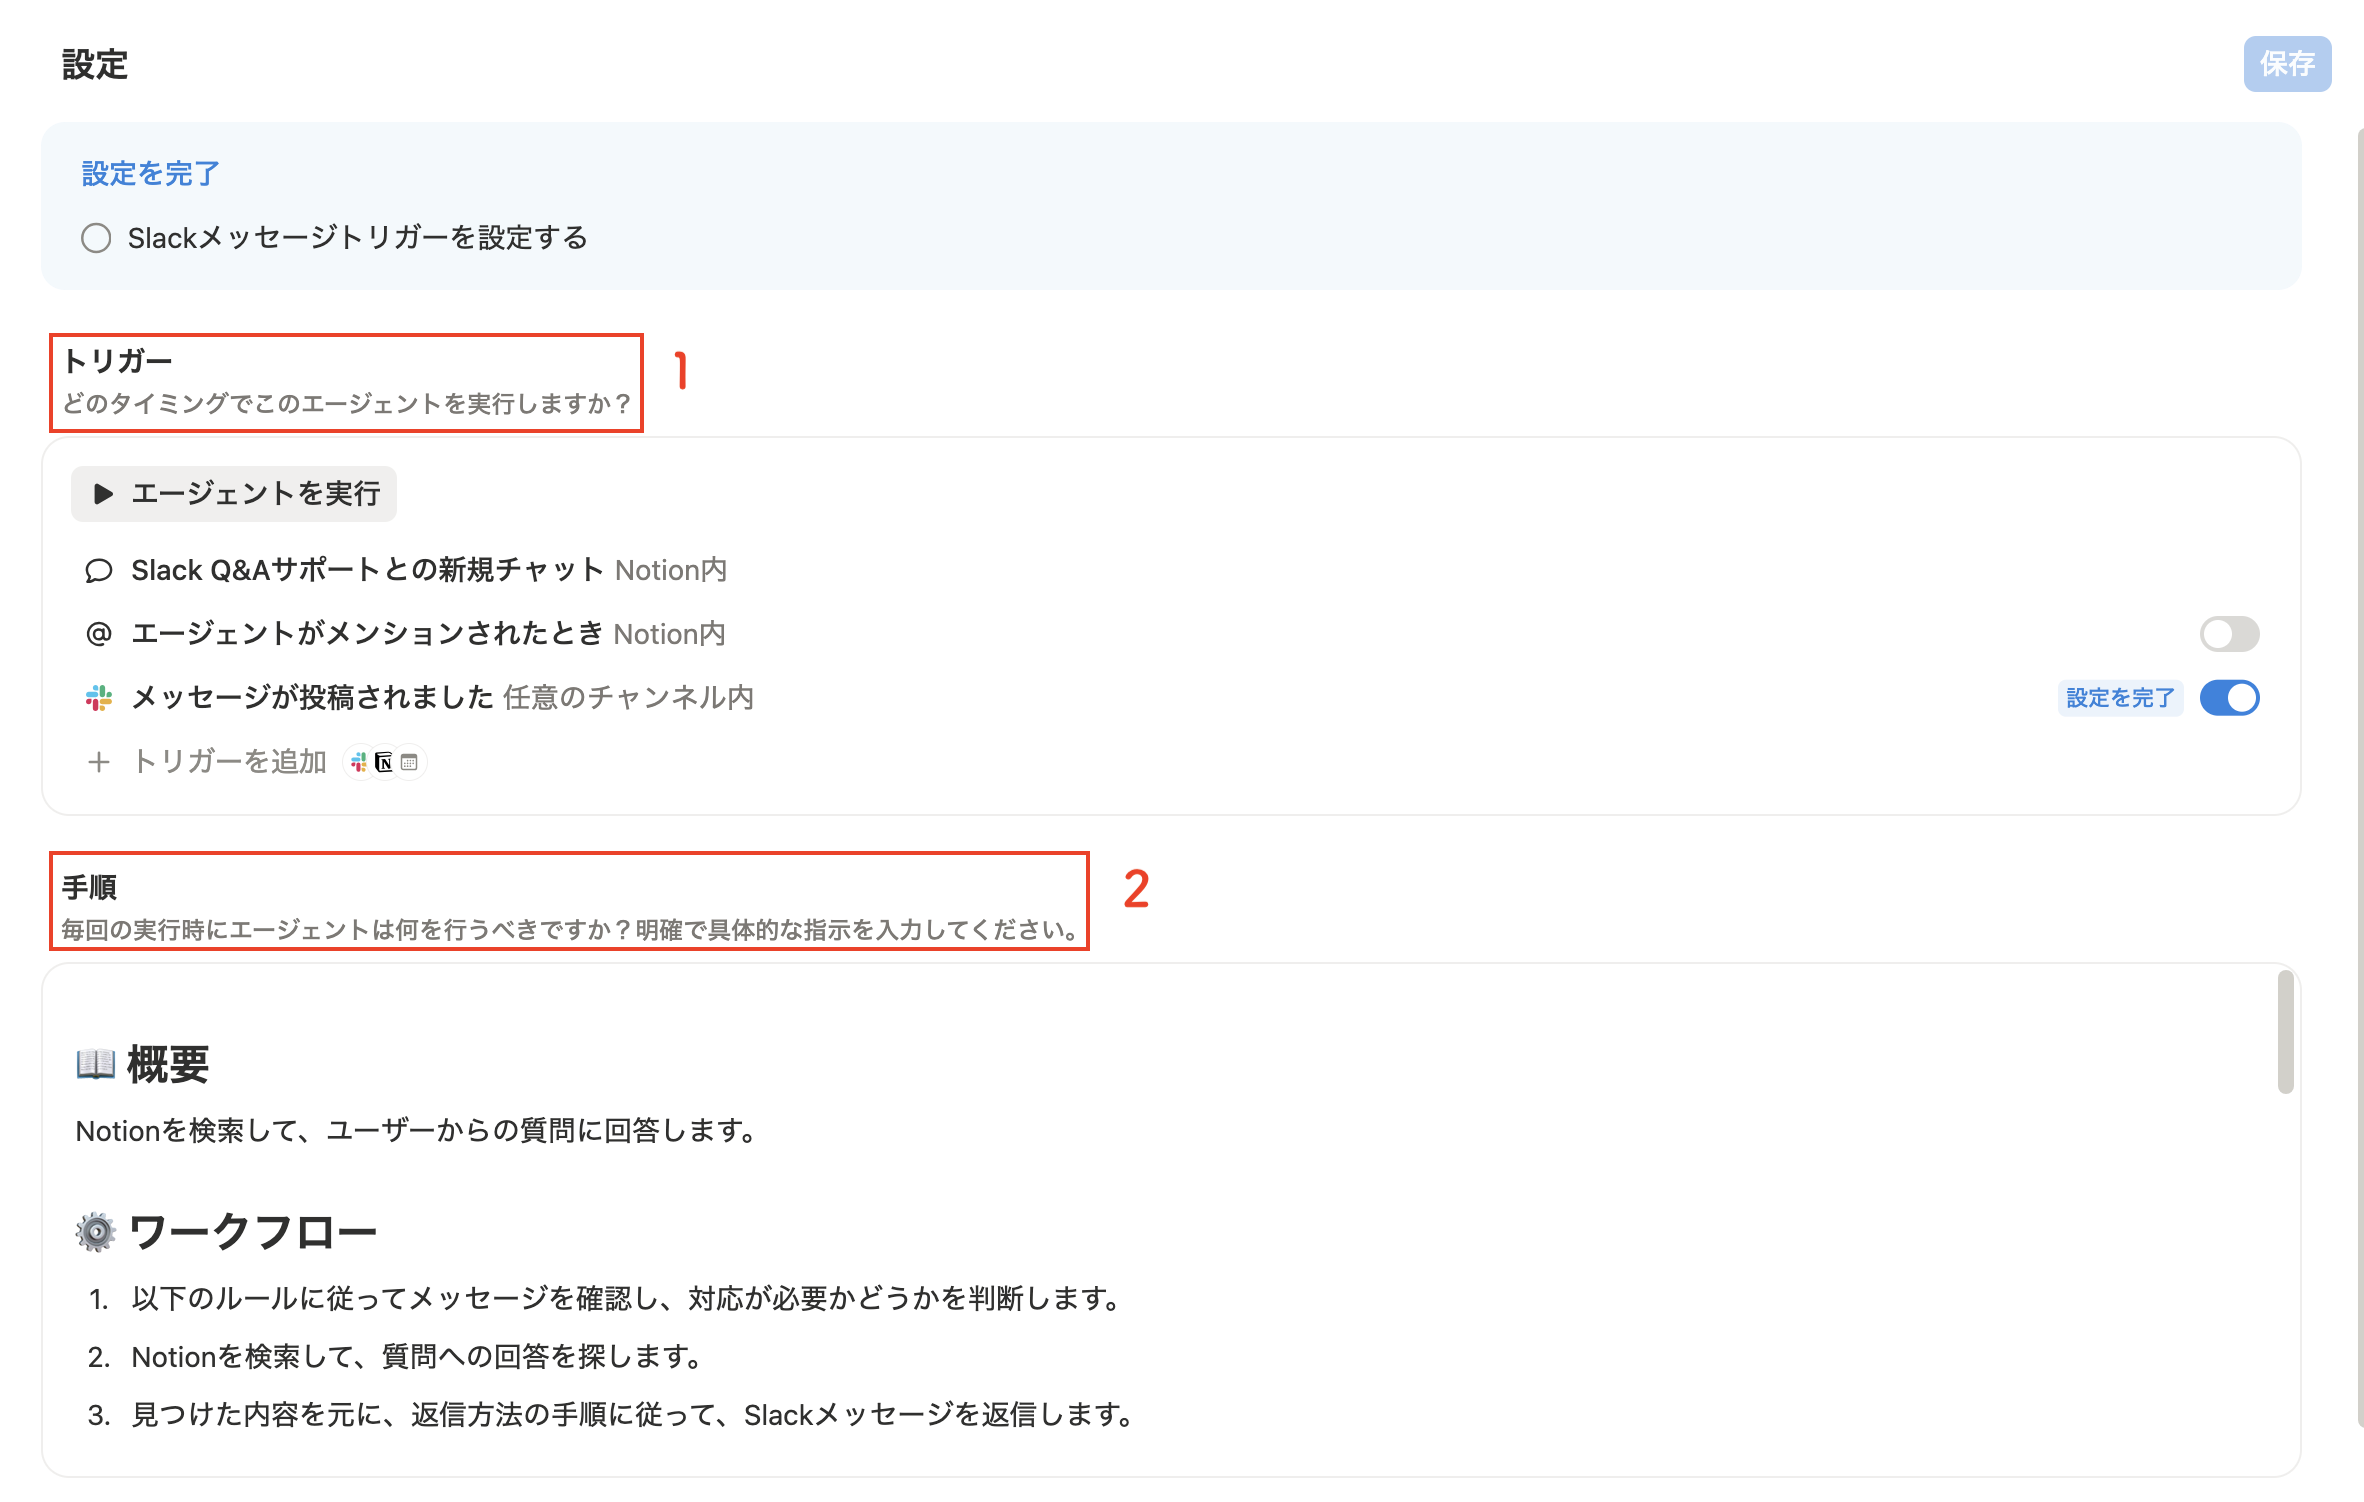Click the Slack logo icon beside メッセージが投稿されました
This screenshot has height=1502, width=2364.
(98, 698)
